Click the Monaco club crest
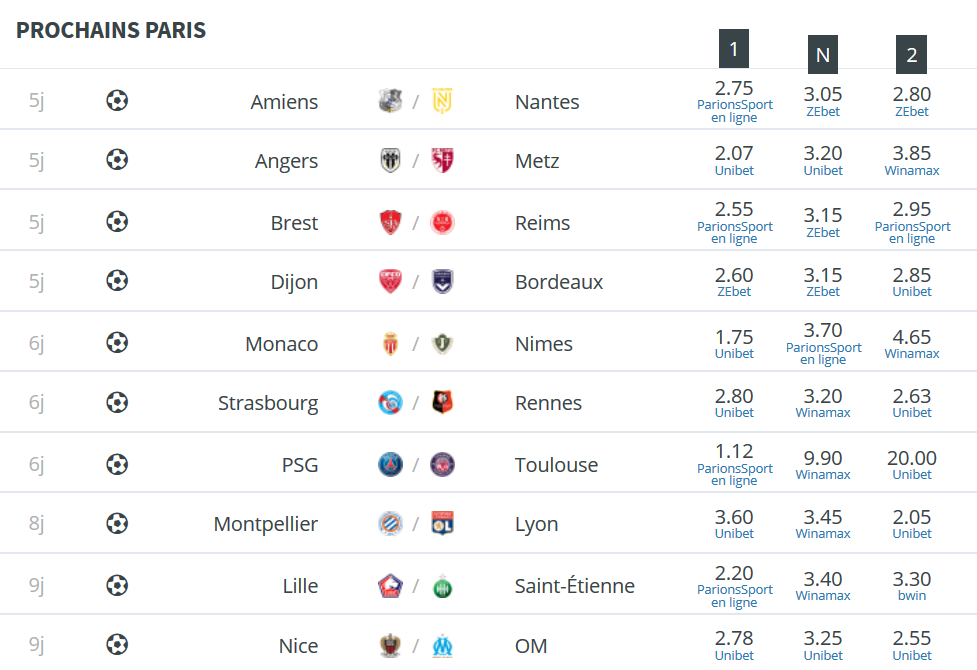This screenshot has height=670, width=977. coord(391,343)
